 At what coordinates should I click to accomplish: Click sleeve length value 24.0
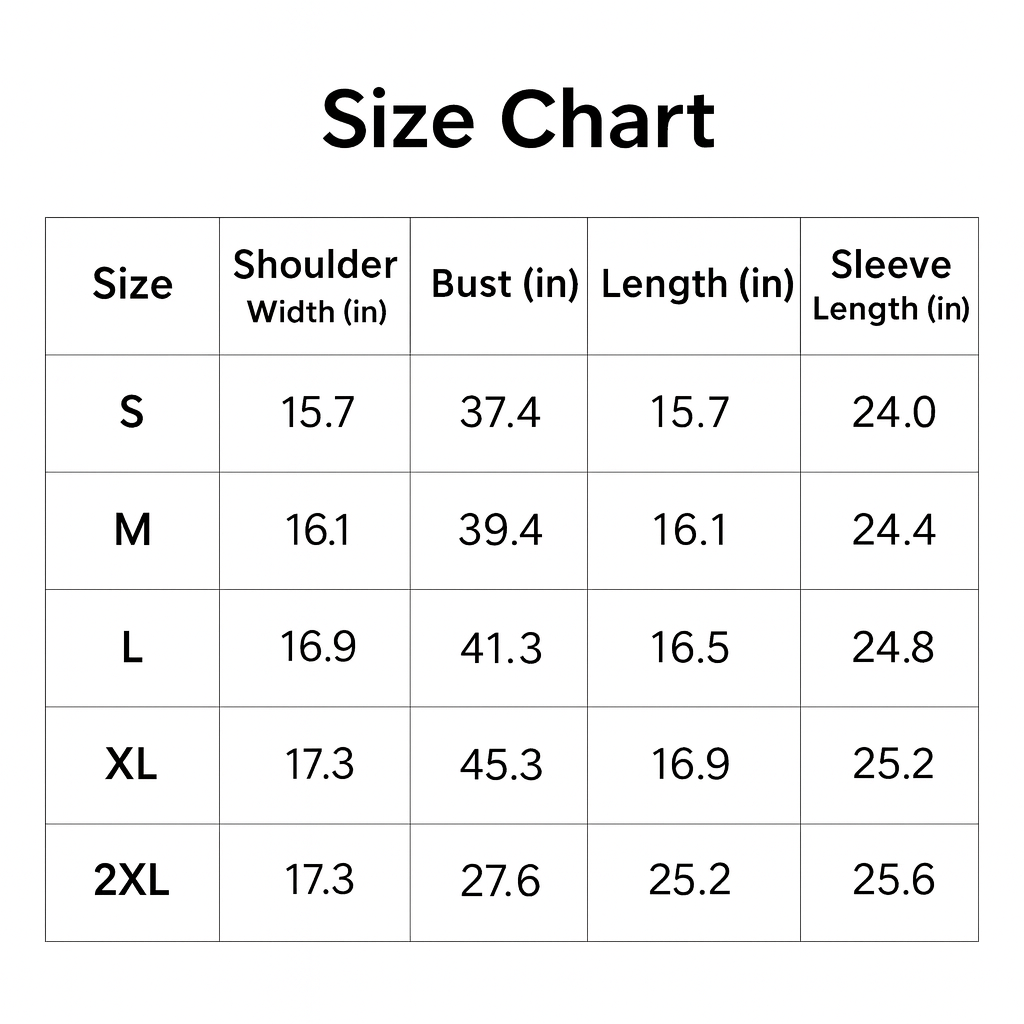pyautogui.click(x=894, y=412)
